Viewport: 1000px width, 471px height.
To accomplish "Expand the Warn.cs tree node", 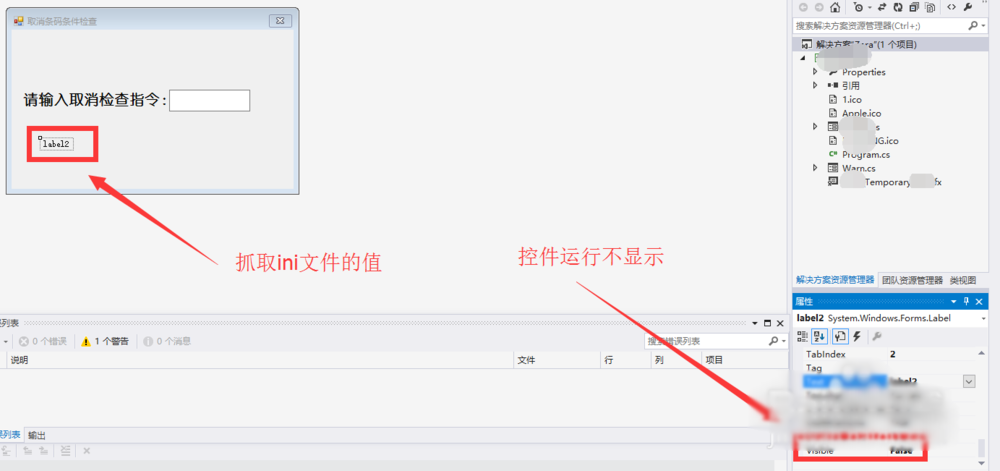I will [815, 168].
